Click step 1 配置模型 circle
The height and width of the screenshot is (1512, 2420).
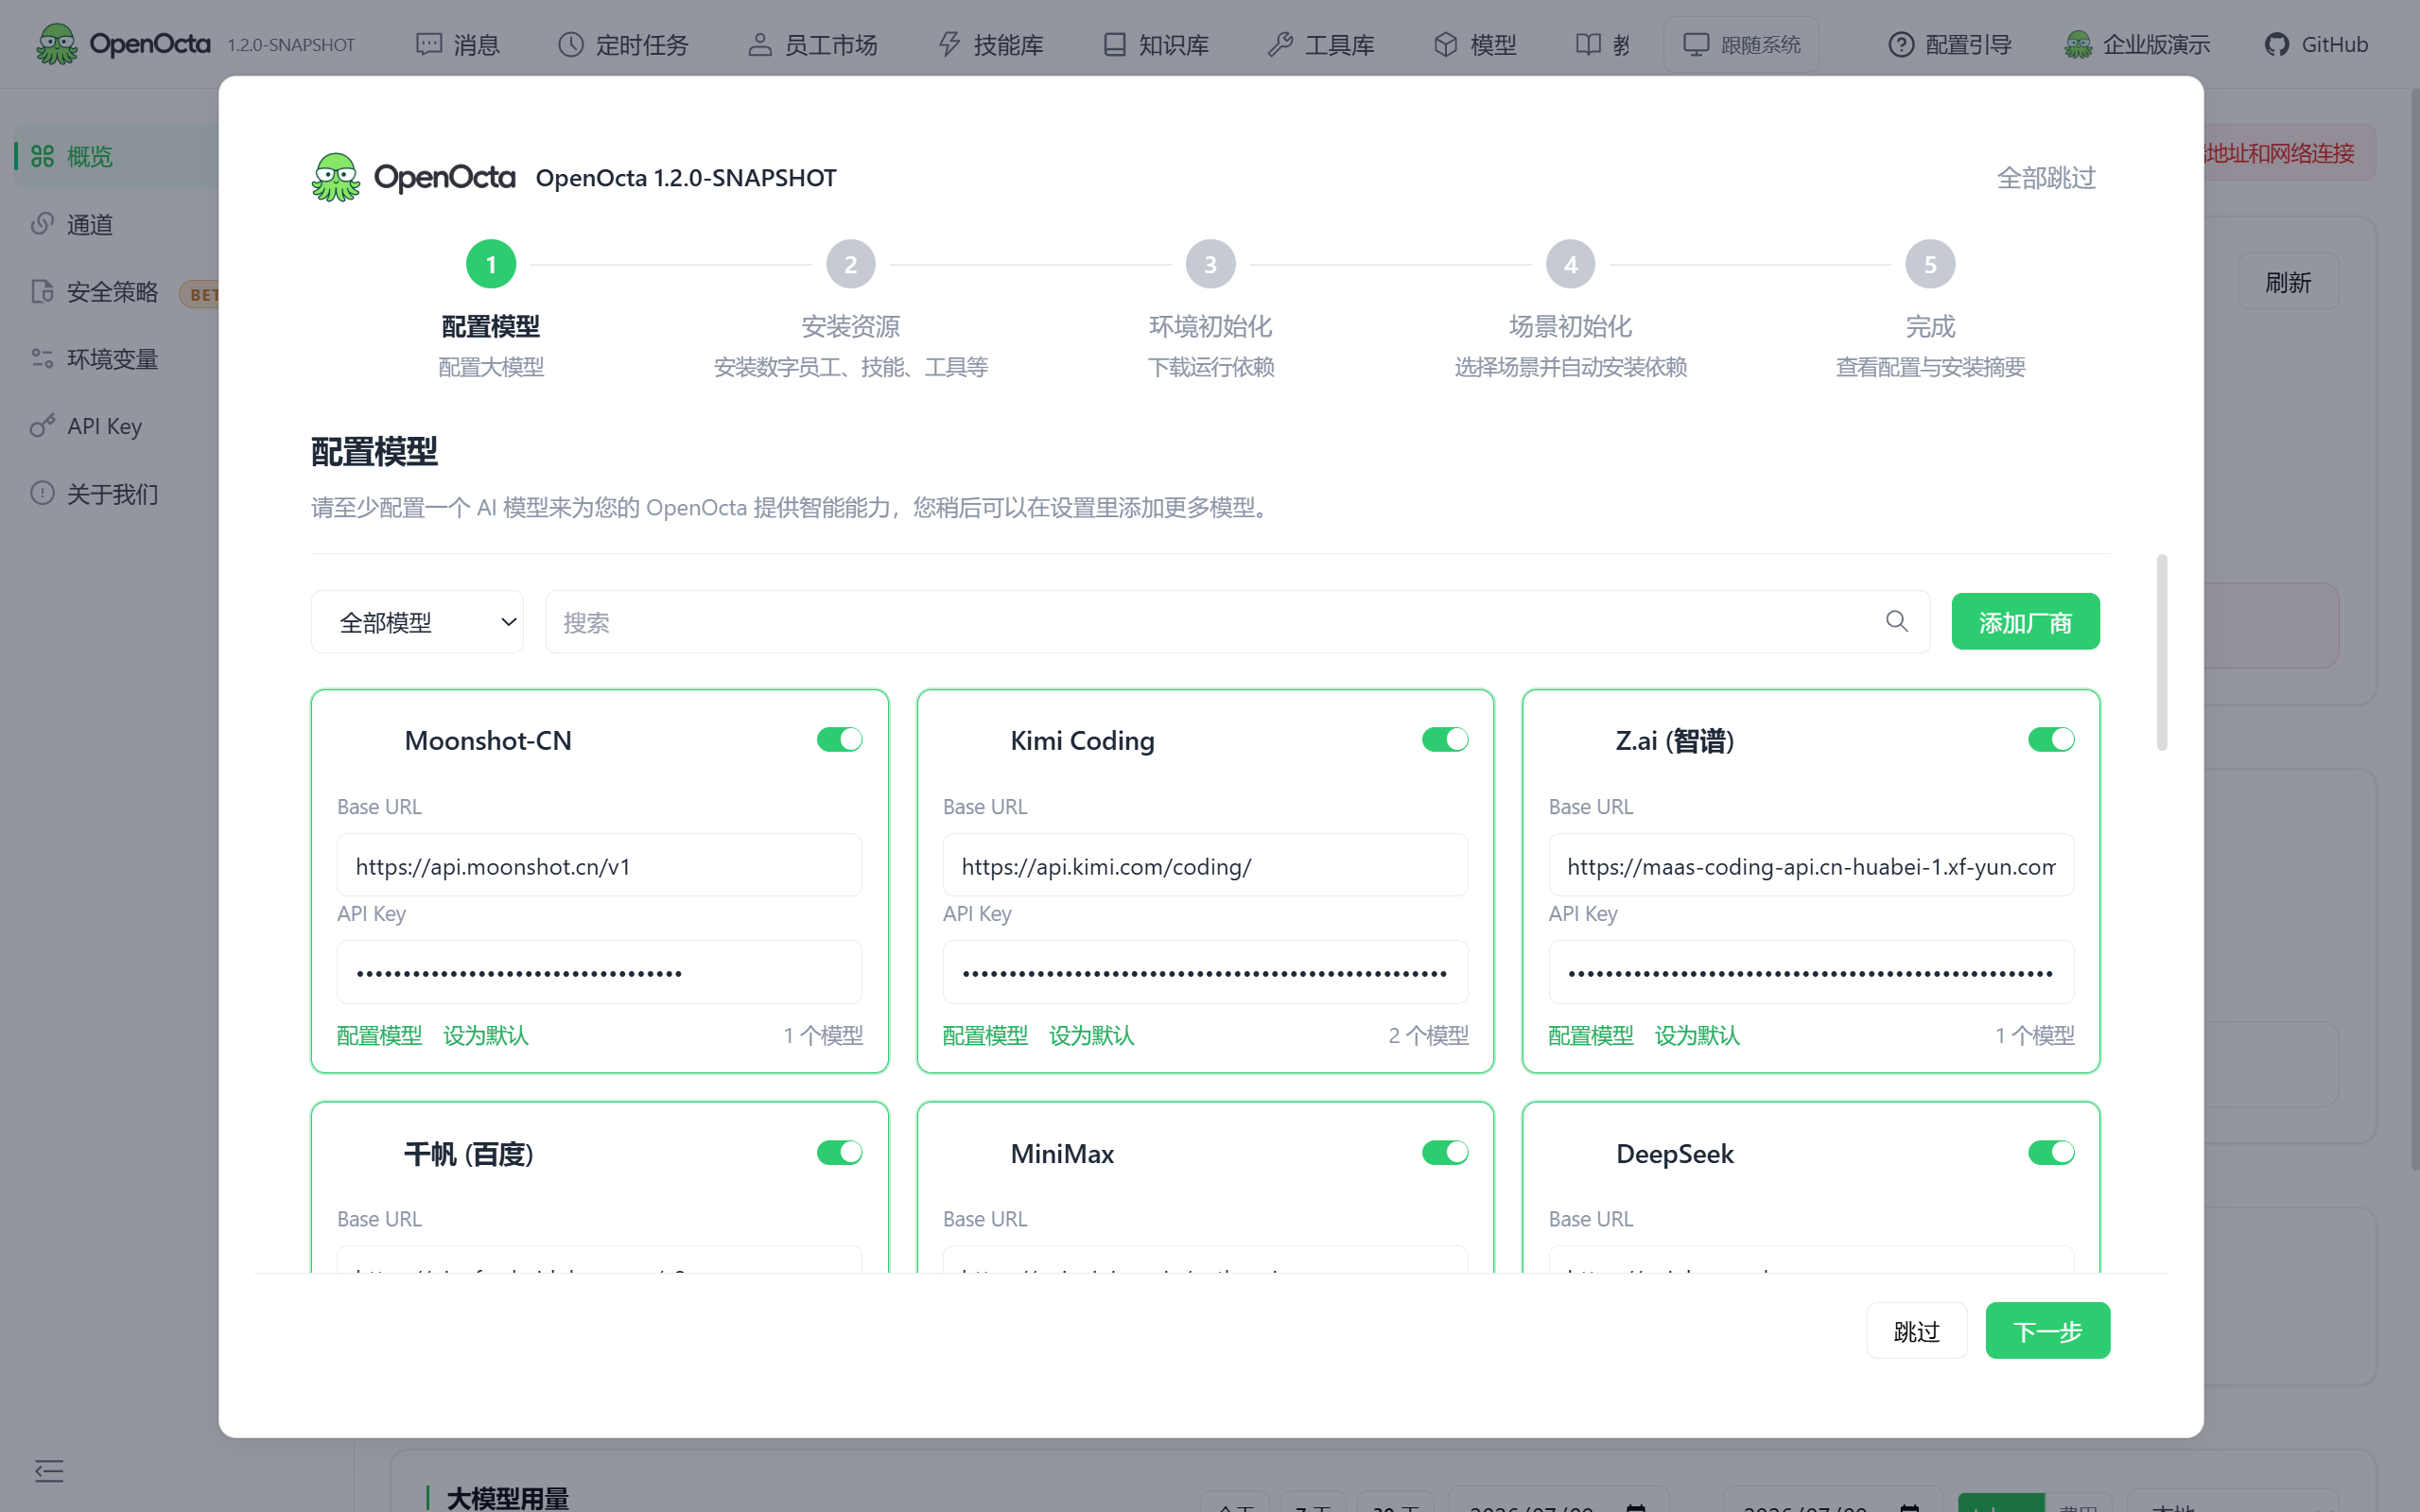491,264
